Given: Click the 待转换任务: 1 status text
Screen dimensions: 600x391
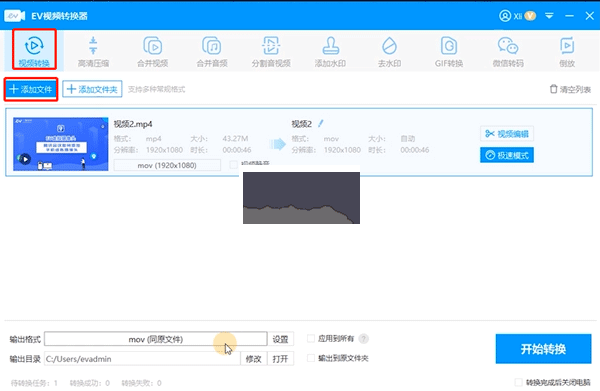Looking at the screenshot, I should [34, 383].
